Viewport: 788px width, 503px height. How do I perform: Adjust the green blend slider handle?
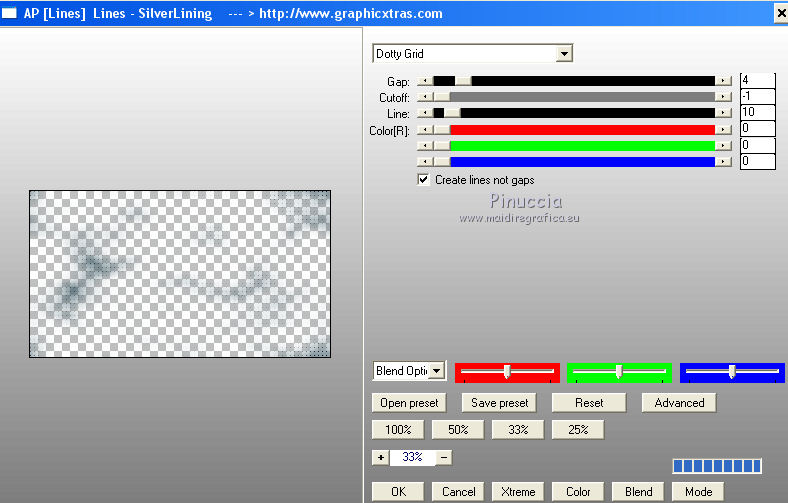click(x=619, y=371)
